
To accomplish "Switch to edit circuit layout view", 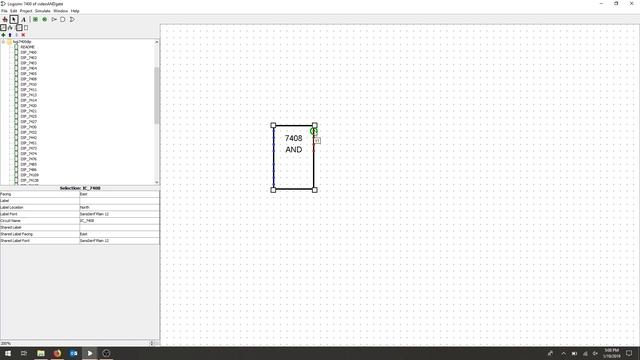I will click(19, 27).
